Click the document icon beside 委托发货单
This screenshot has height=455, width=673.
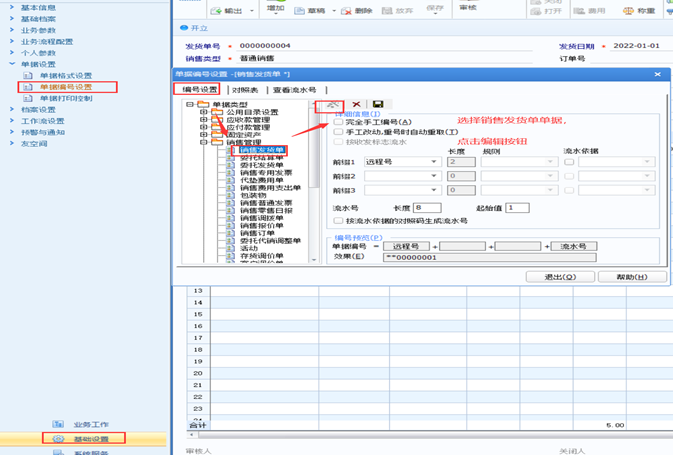pos(230,165)
